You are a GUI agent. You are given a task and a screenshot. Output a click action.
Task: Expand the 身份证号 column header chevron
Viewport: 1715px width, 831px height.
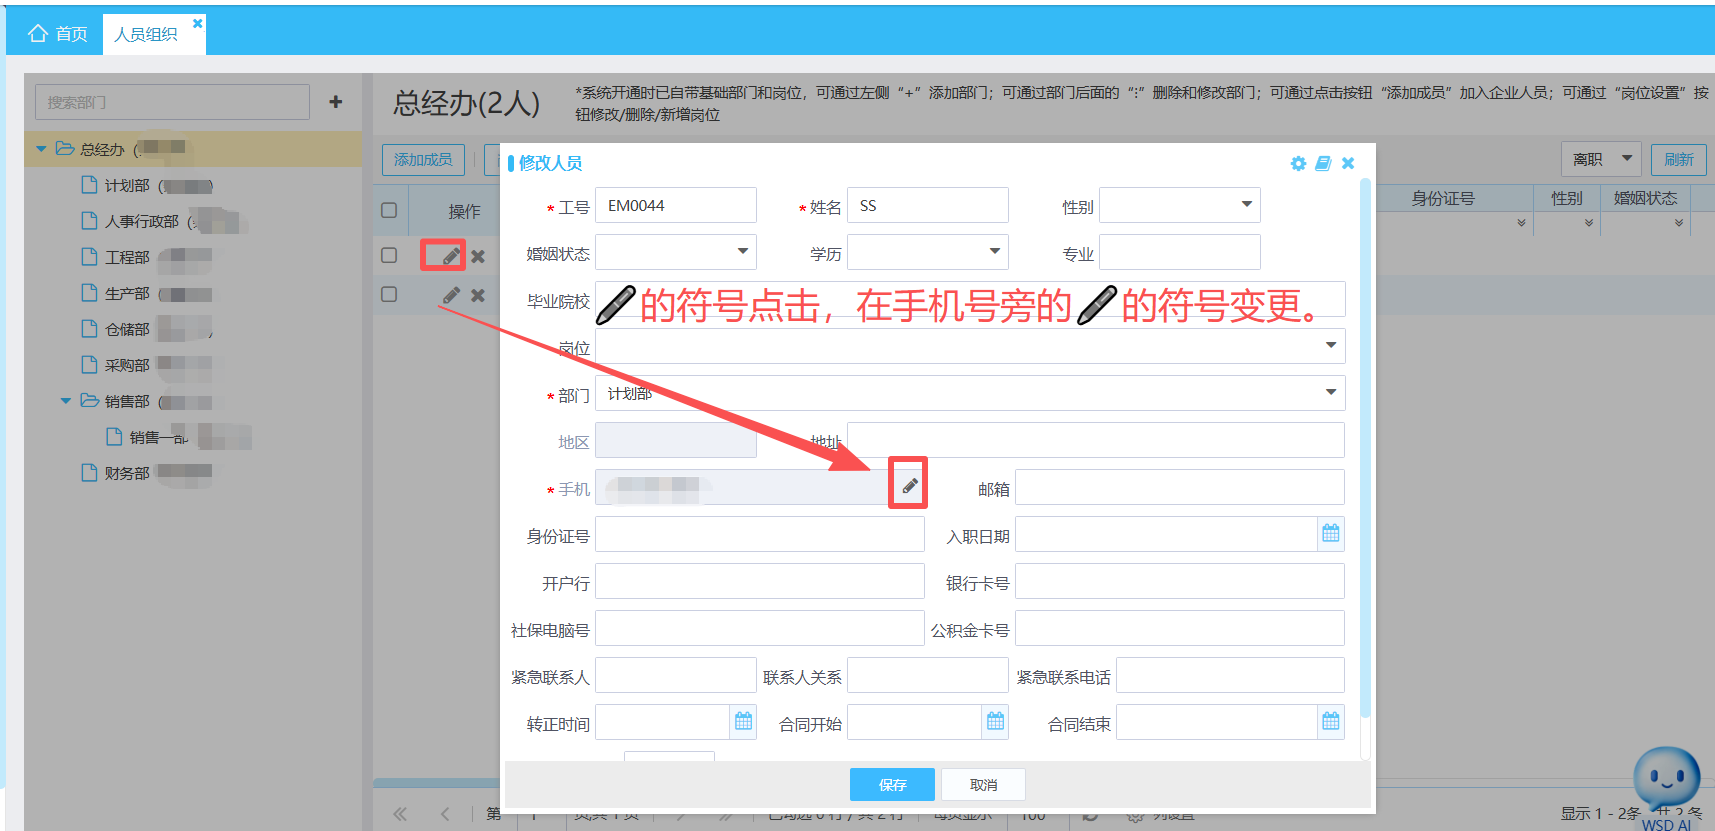[x=1521, y=223]
